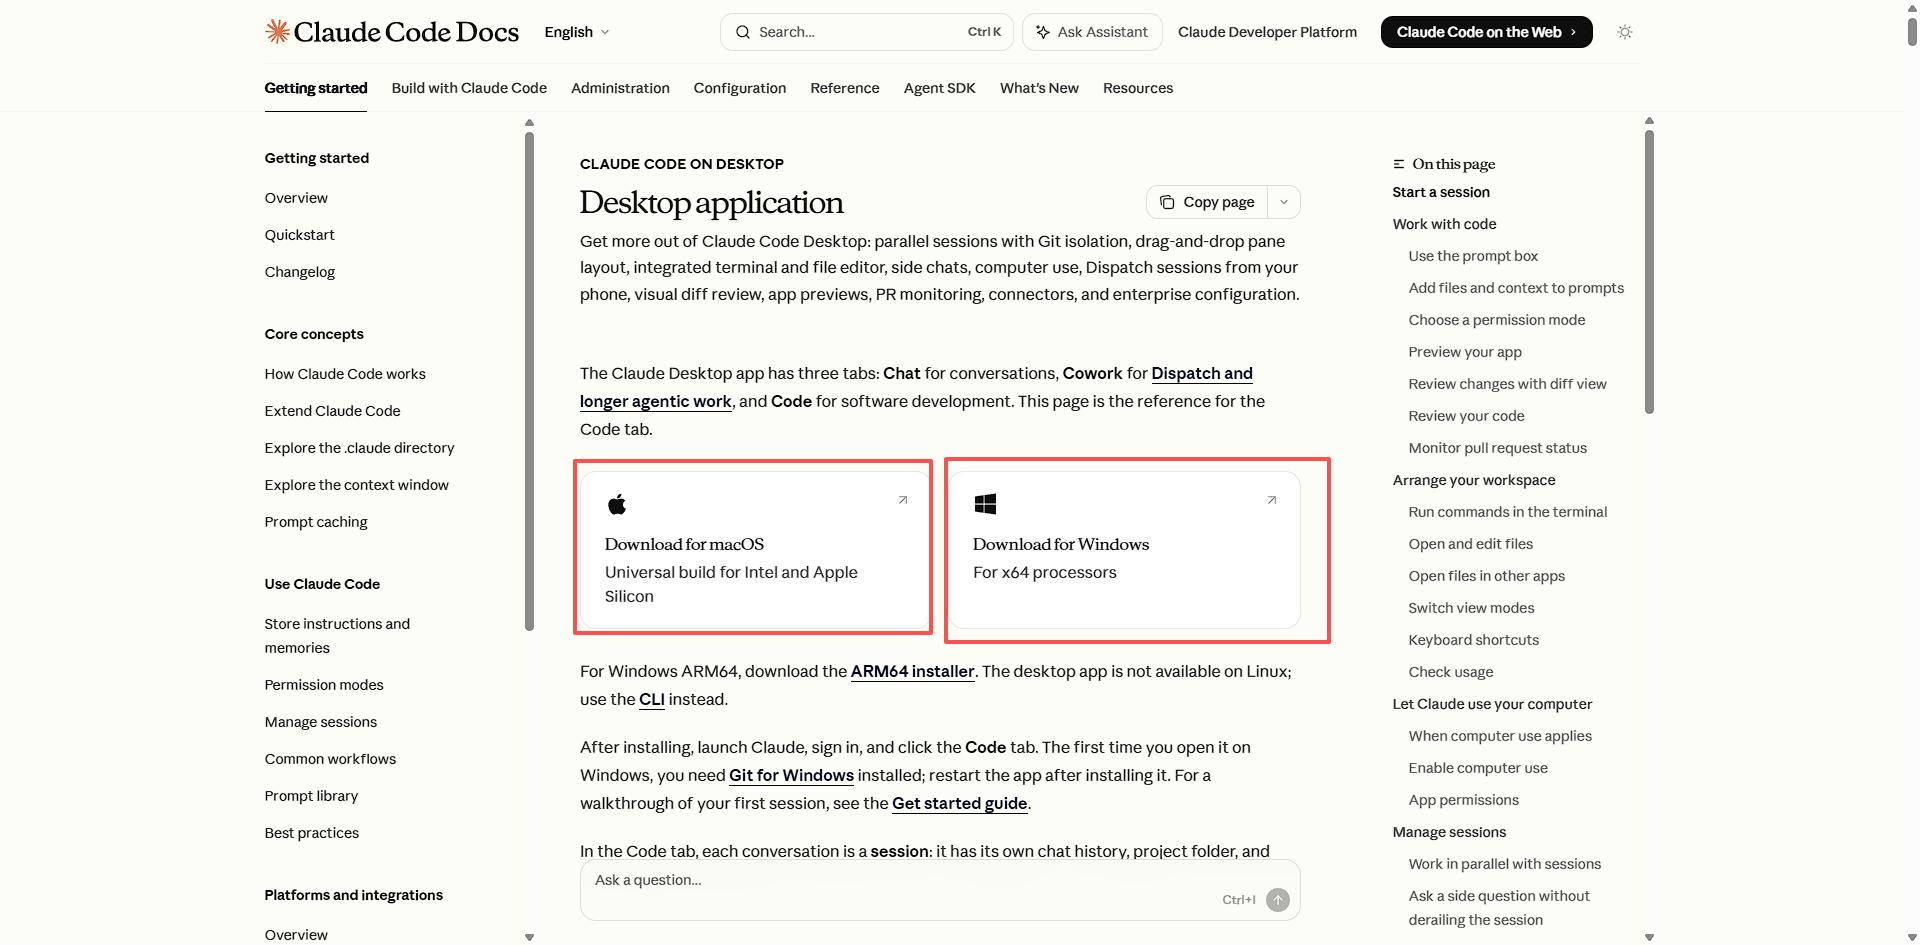
Task: Follow the Get started guide link
Action: (x=959, y=803)
